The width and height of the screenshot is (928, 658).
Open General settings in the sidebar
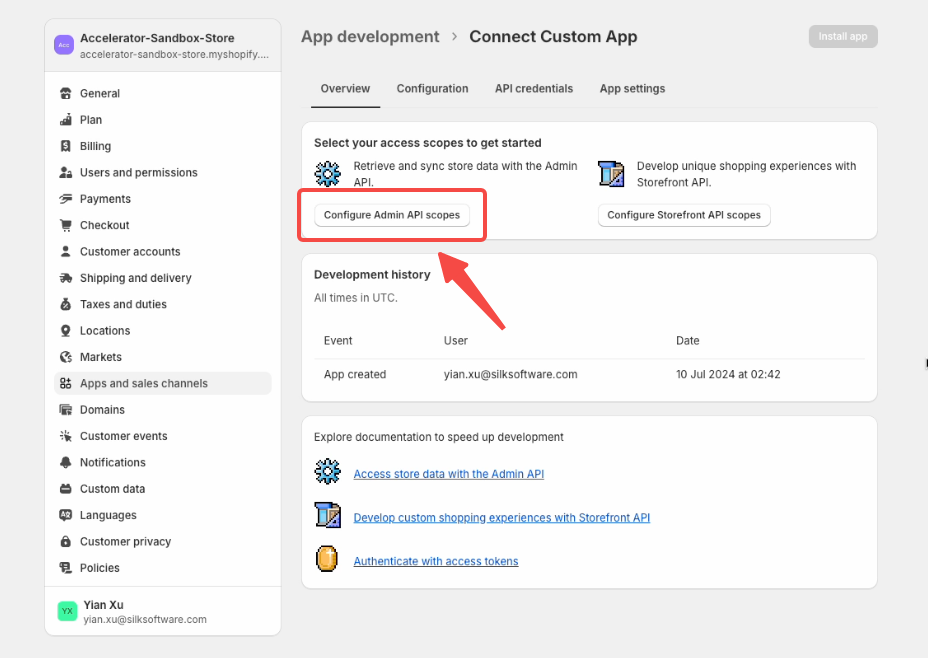(x=163, y=93)
